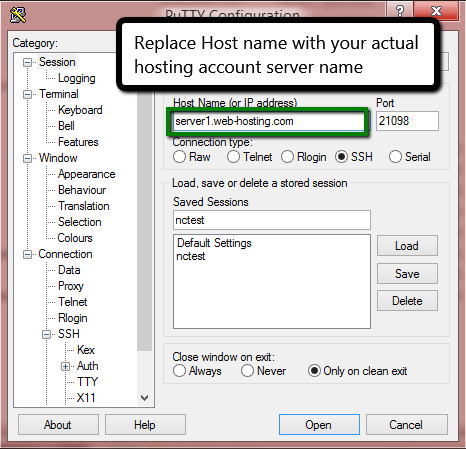Screen dimensions: 466x449
Task: Select nctest in the saved sessions list
Action: pyautogui.click(x=191, y=256)
